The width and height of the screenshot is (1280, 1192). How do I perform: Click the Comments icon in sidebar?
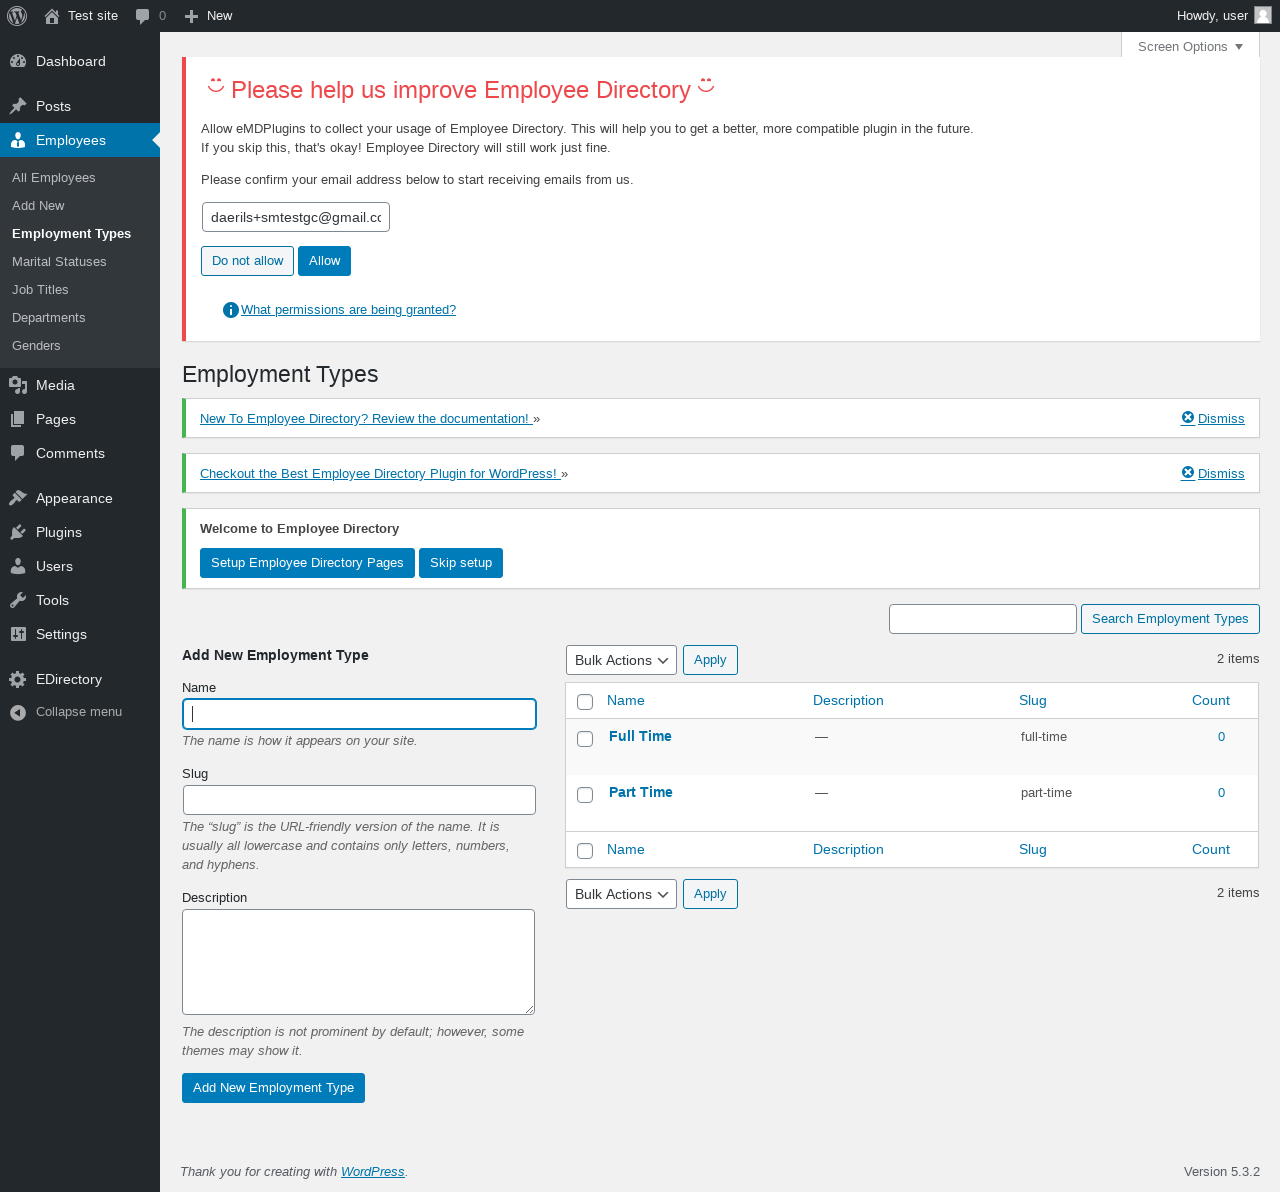(18, 453)
